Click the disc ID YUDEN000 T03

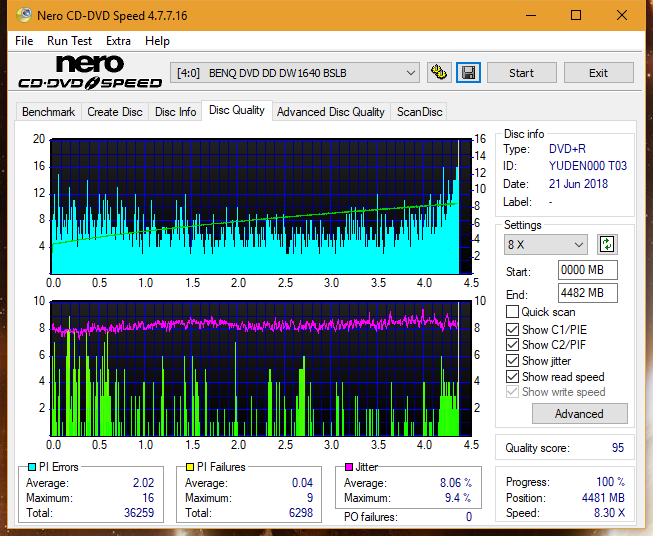(588, 166)
